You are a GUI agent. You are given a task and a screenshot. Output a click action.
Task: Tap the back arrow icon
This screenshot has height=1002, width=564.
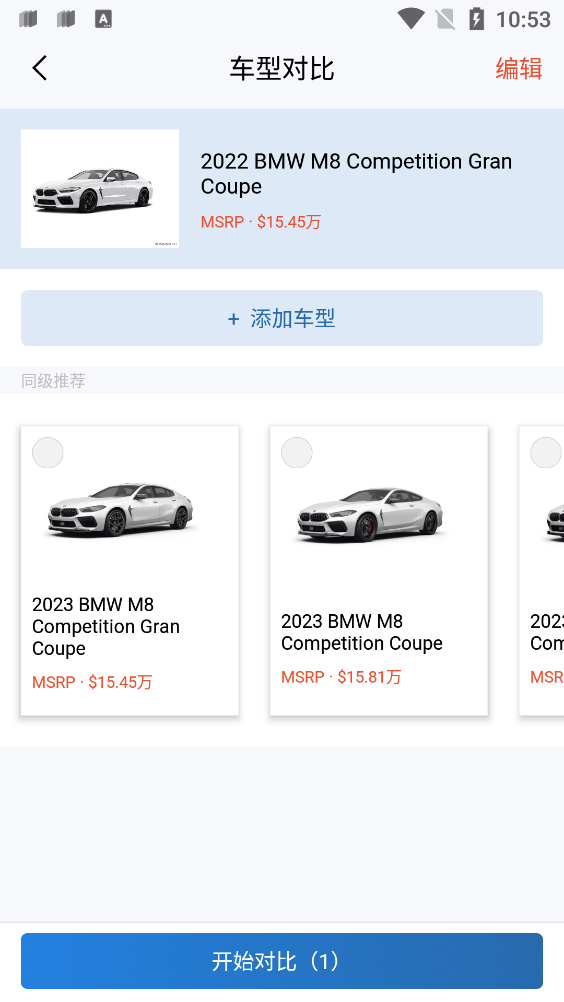(x=40, y=68)
